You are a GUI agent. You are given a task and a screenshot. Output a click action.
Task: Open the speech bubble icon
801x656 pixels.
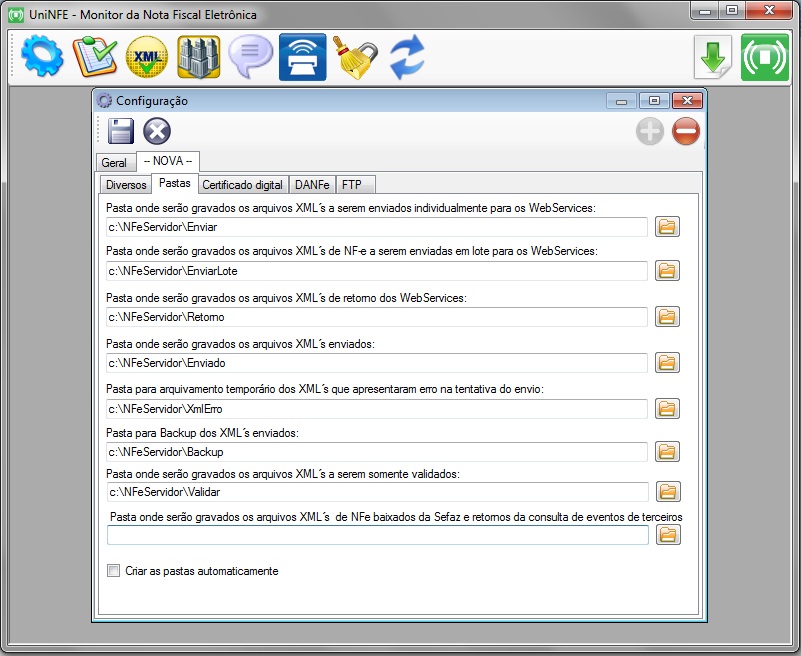[x=250, y=57]
